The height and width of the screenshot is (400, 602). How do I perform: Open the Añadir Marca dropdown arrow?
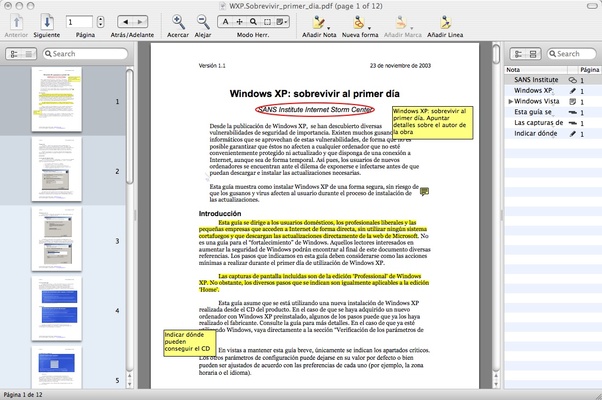coord(412,28)
